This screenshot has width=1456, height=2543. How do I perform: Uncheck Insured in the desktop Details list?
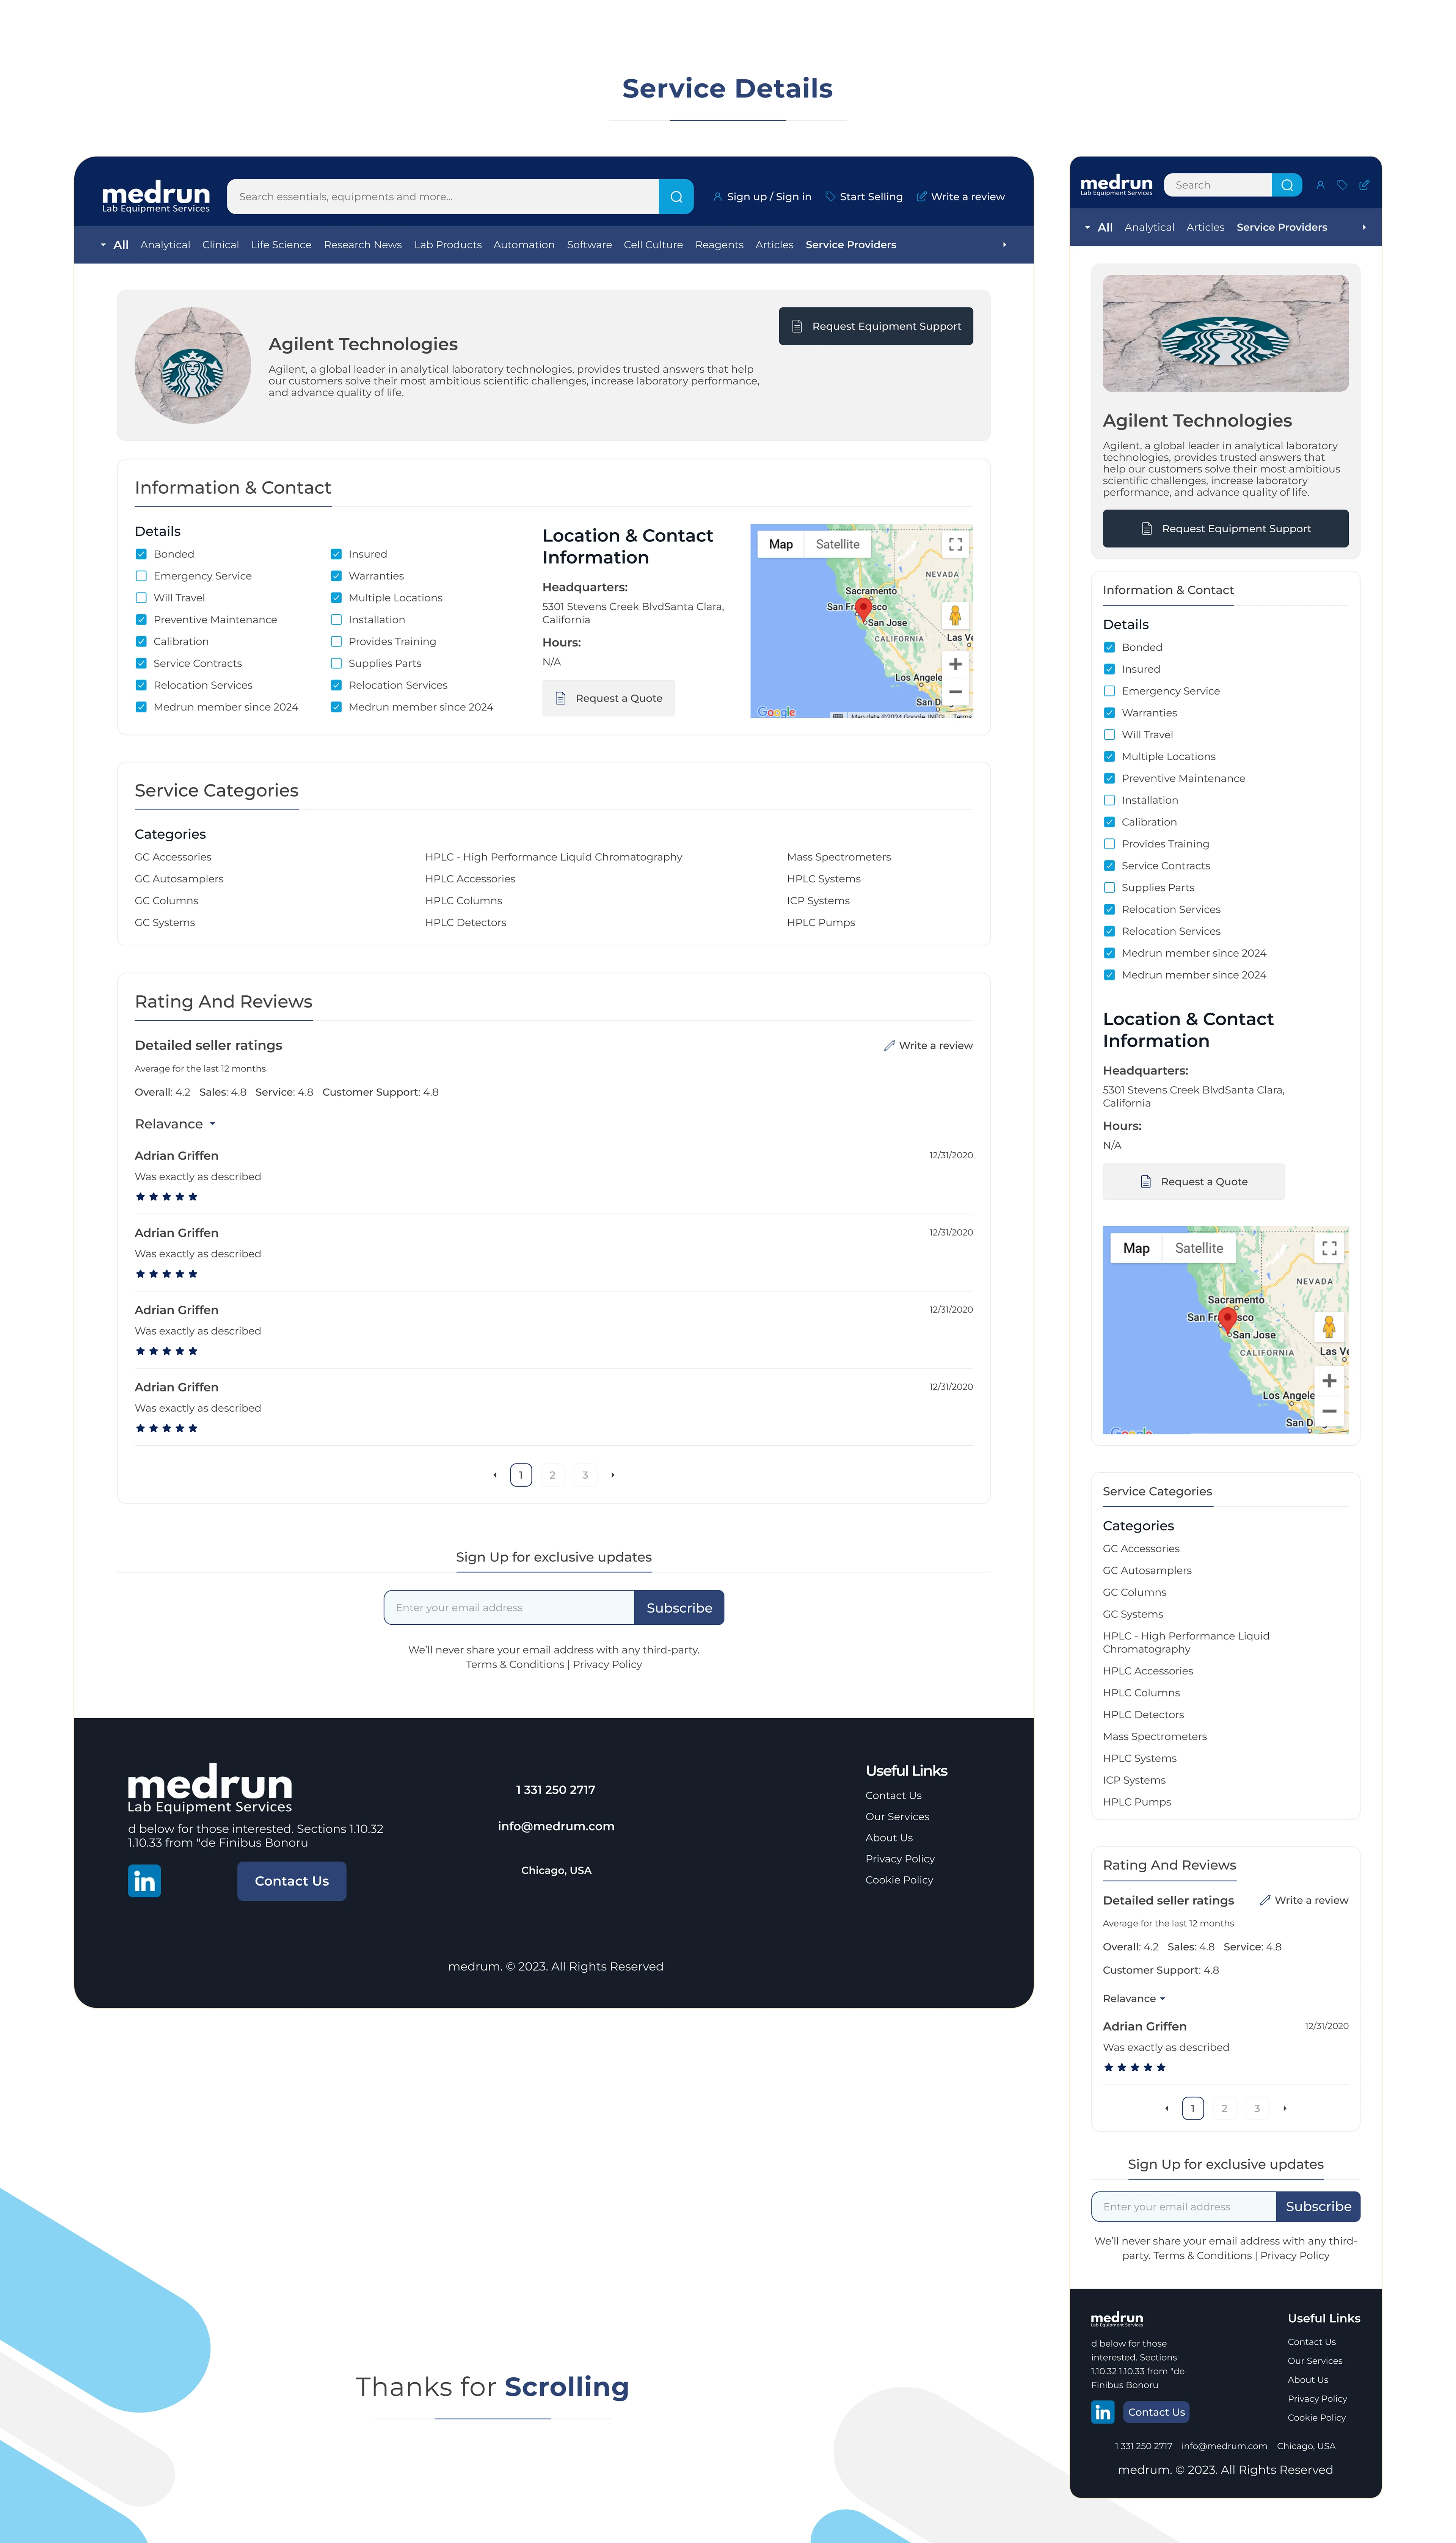click(336, 554)
